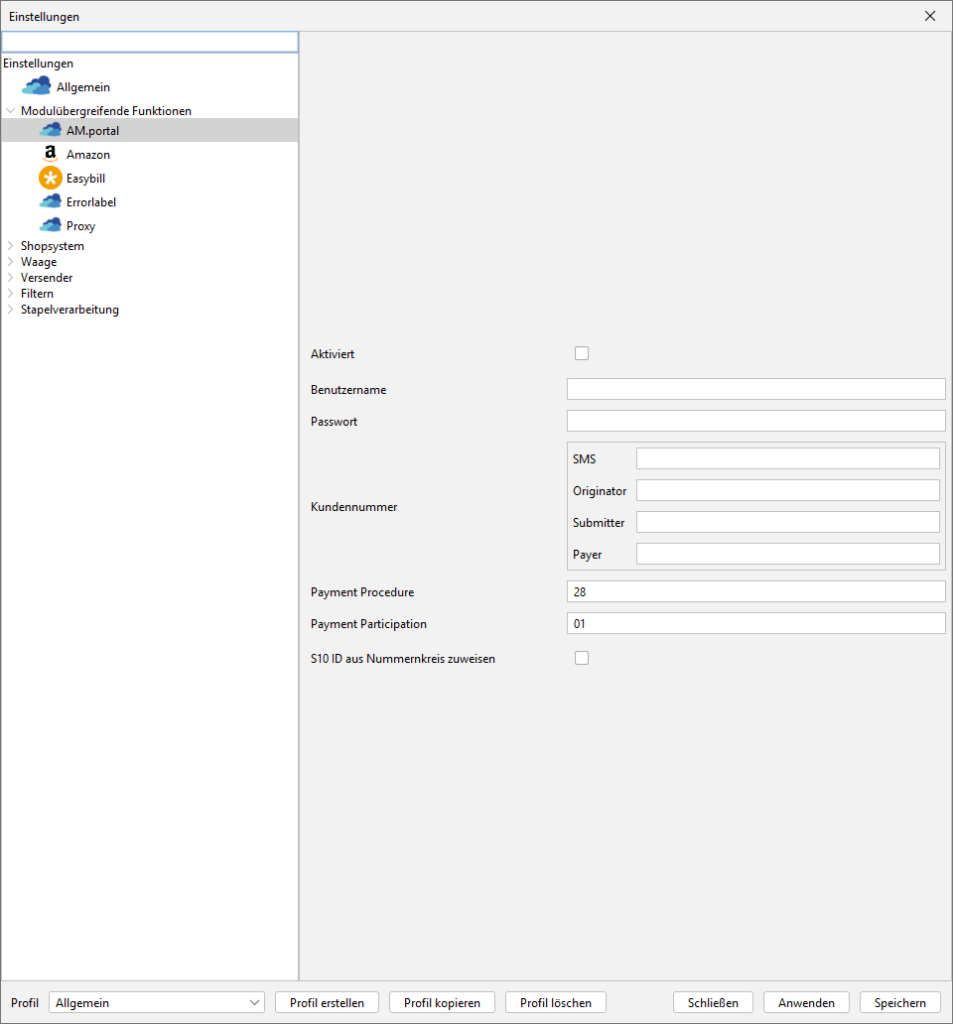Enable the Aktiviert checkbox
The image size is (953, 1024).
coord(582,353)
